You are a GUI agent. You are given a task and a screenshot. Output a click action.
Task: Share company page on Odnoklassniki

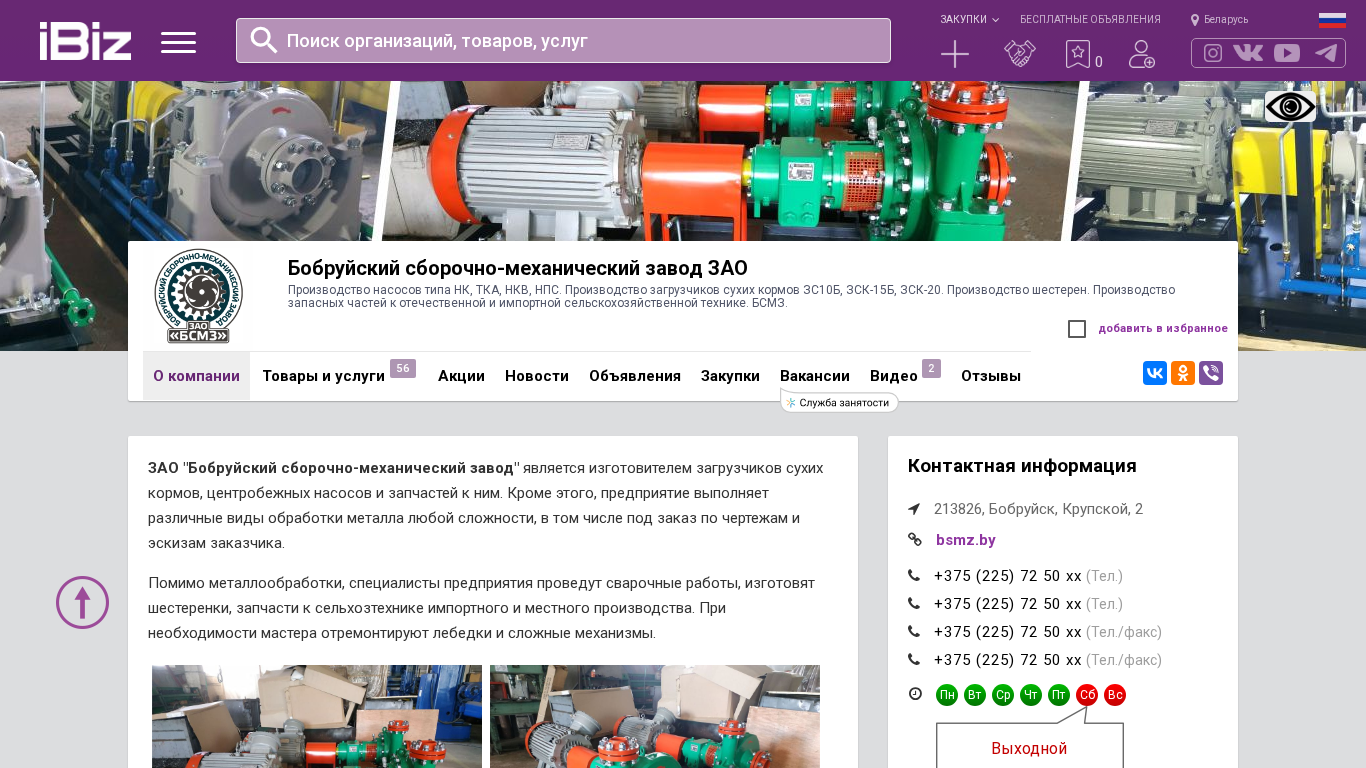point(1183,373)
